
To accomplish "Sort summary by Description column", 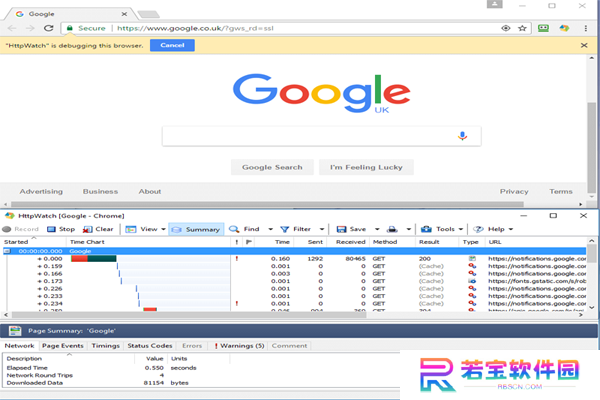I will [x=24, y=359].
